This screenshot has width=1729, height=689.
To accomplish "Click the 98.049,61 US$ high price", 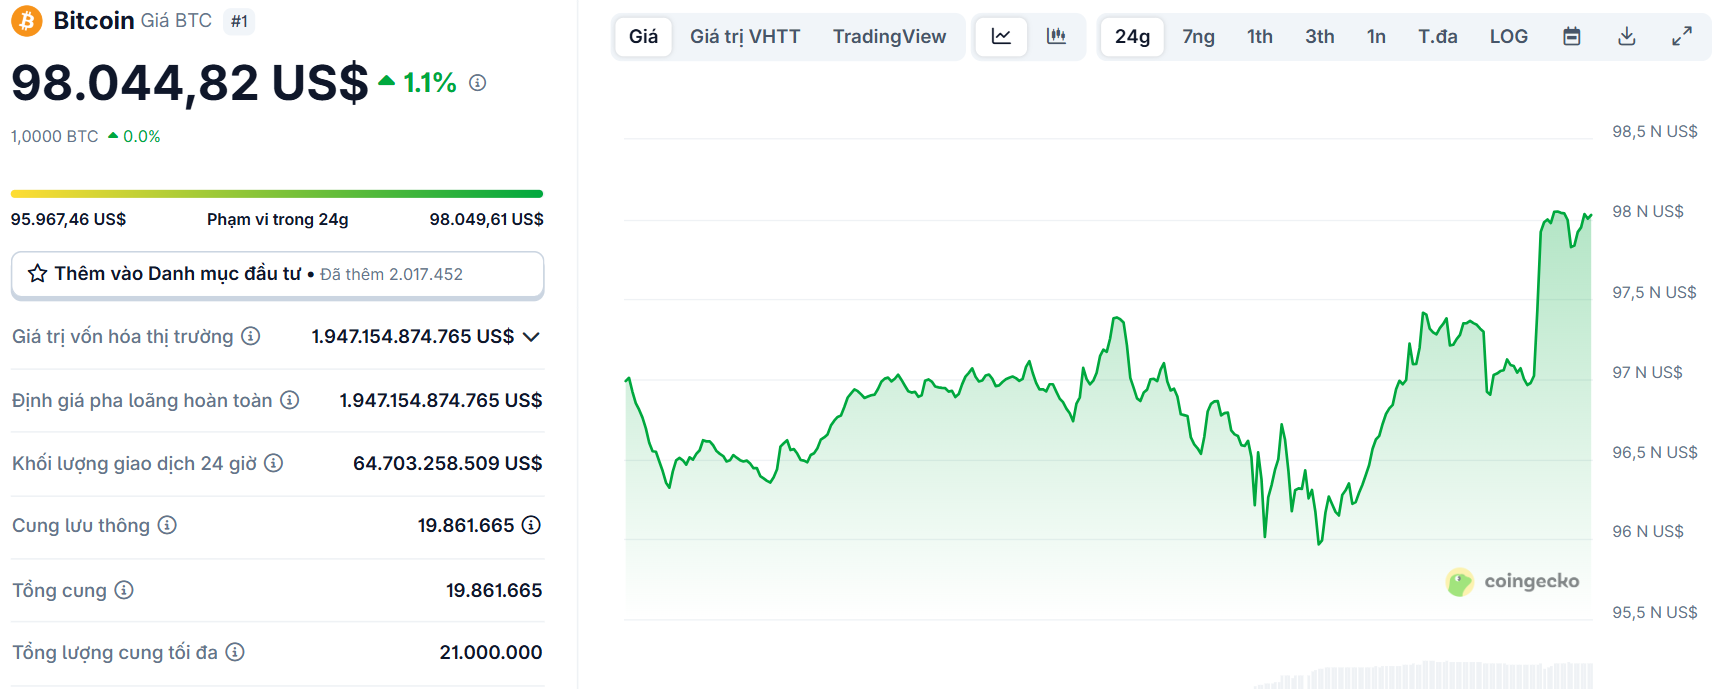I will coord(487,219).
